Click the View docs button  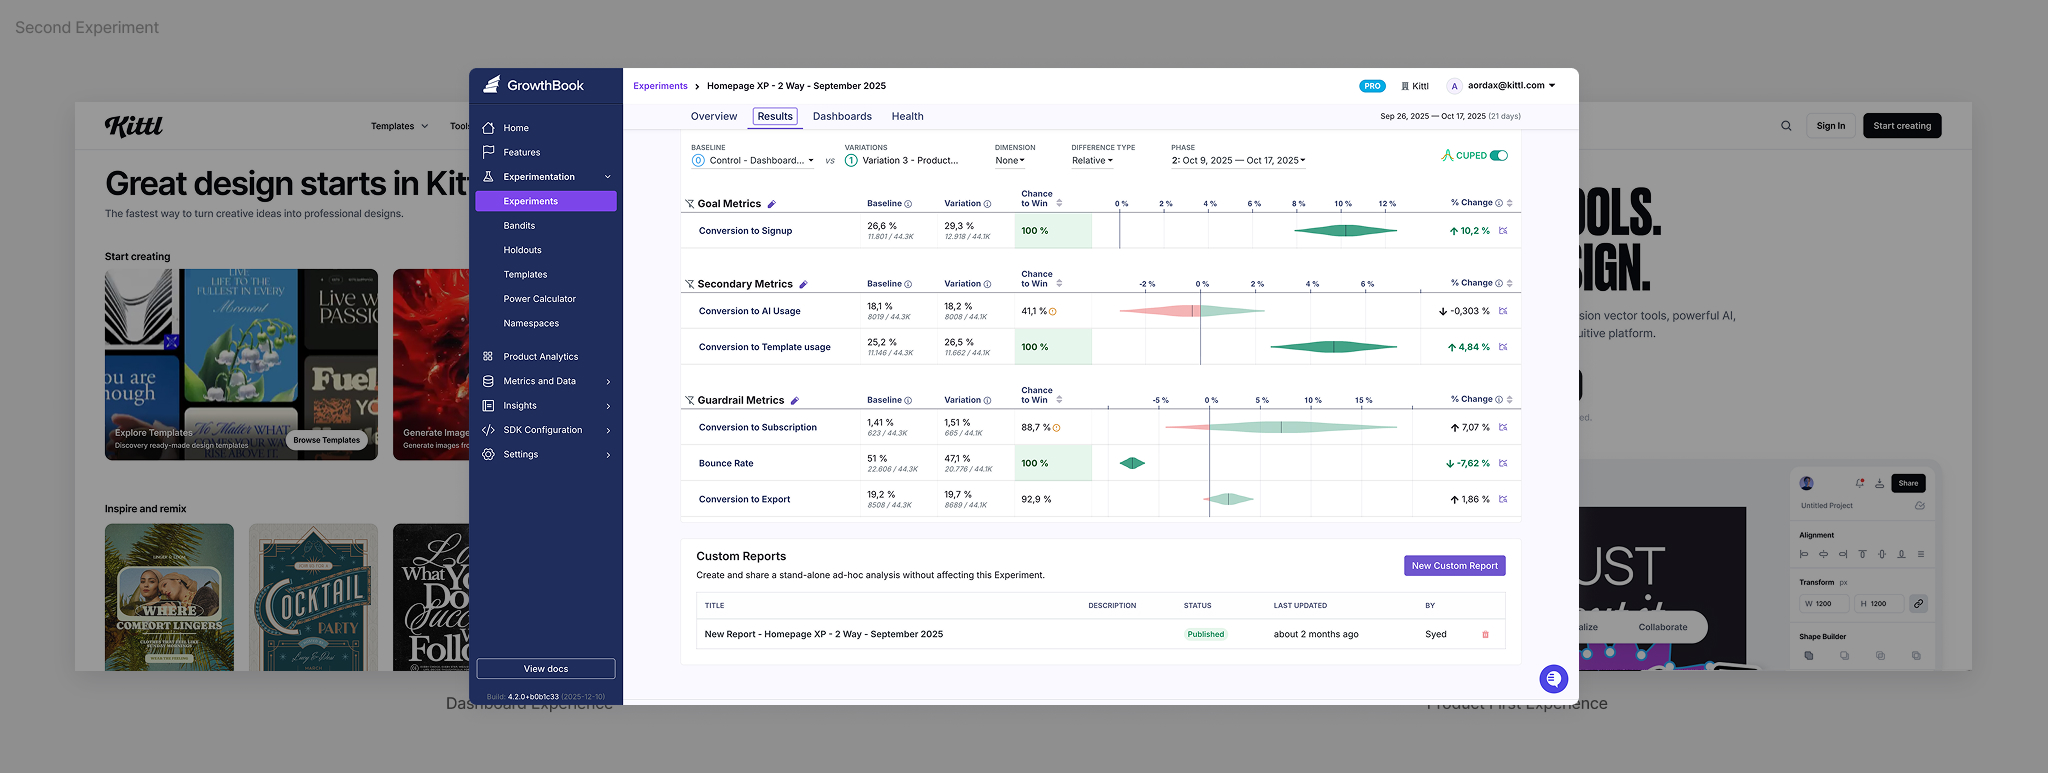[x=546, y=669]
